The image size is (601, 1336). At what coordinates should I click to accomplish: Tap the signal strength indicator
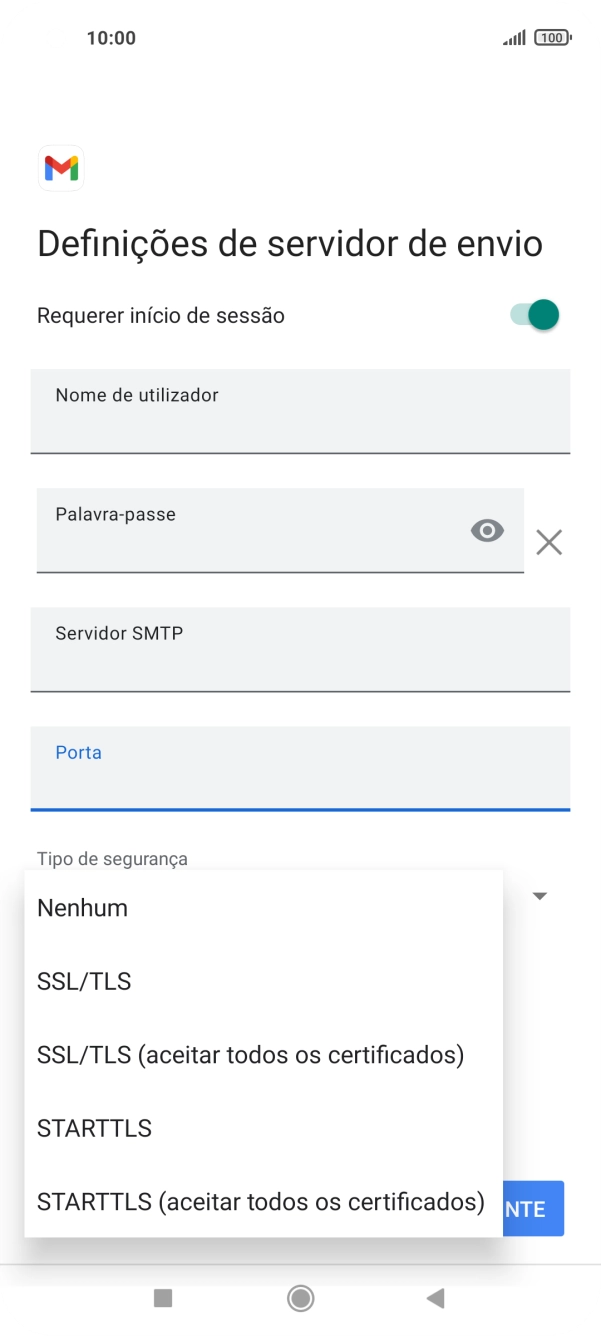click(x=513, y=37)
